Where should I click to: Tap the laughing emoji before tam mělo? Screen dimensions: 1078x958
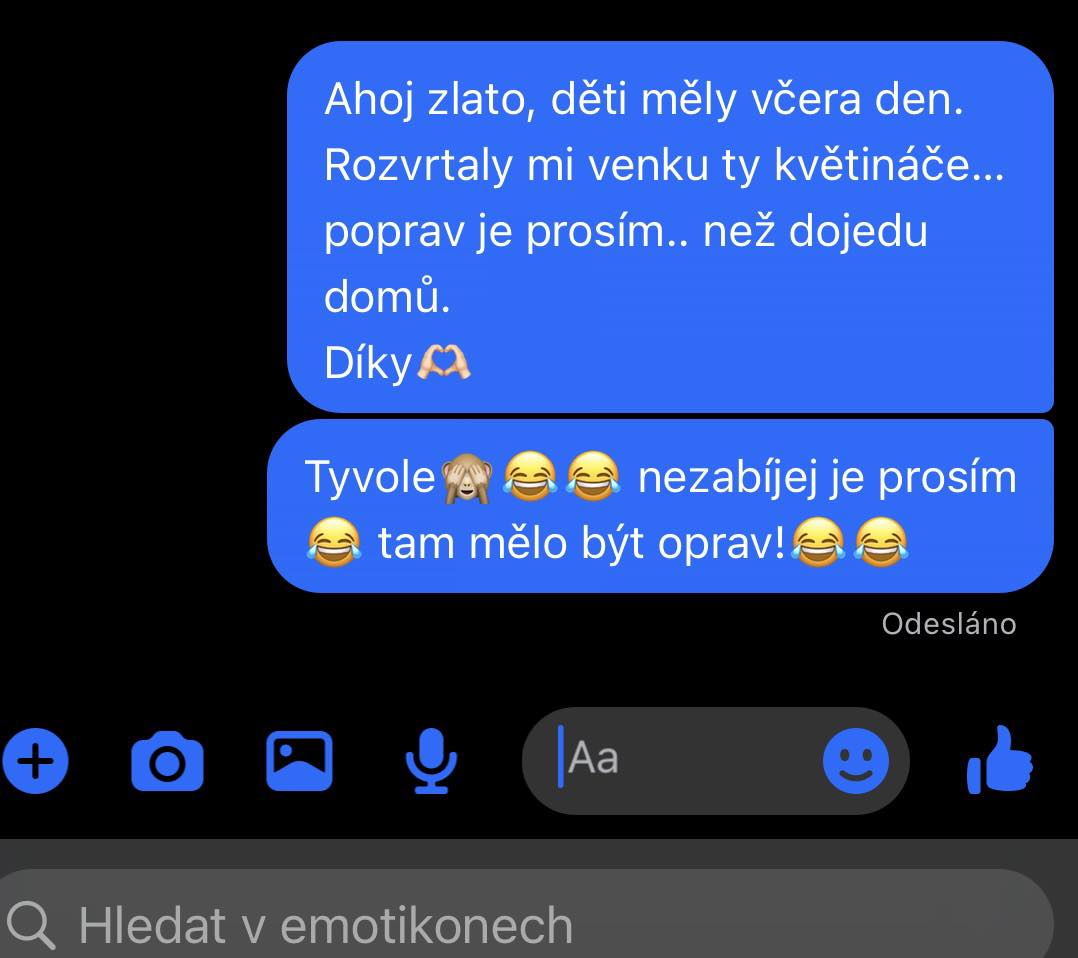(x=334, y=542)
